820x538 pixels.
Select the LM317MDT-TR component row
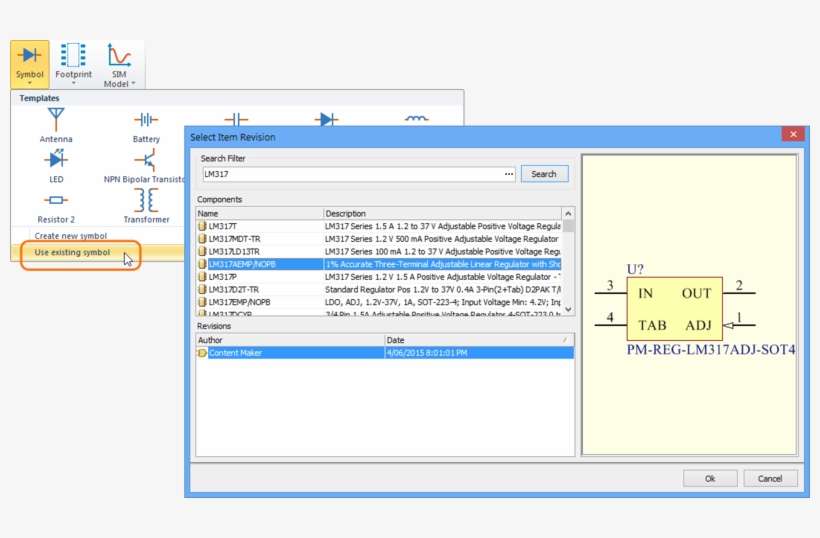pos(260,239)
